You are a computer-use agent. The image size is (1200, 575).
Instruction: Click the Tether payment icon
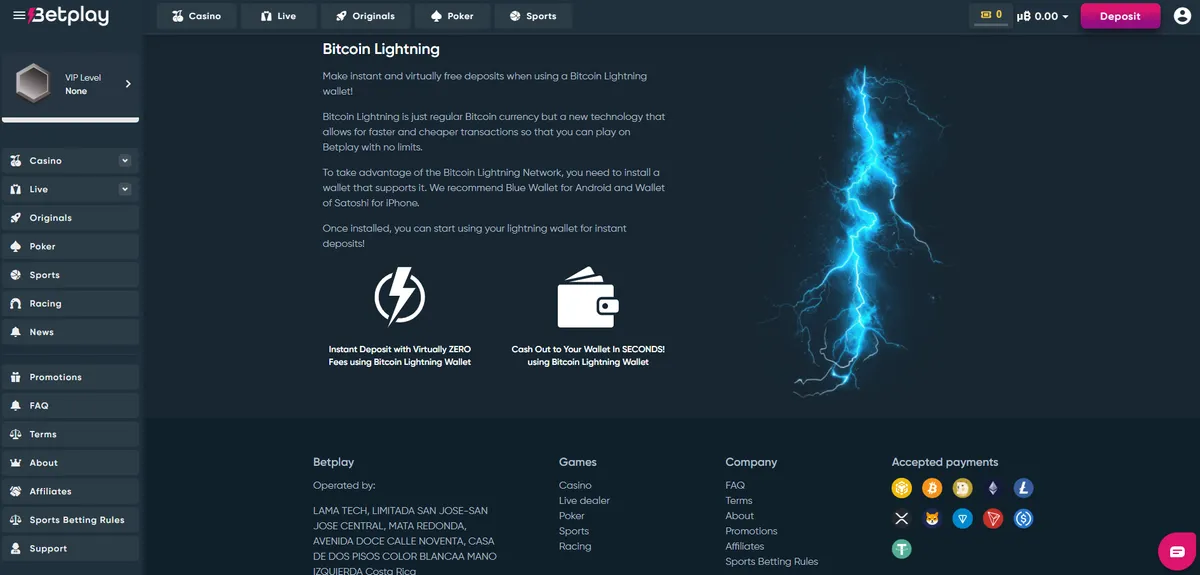coord(903,549)
